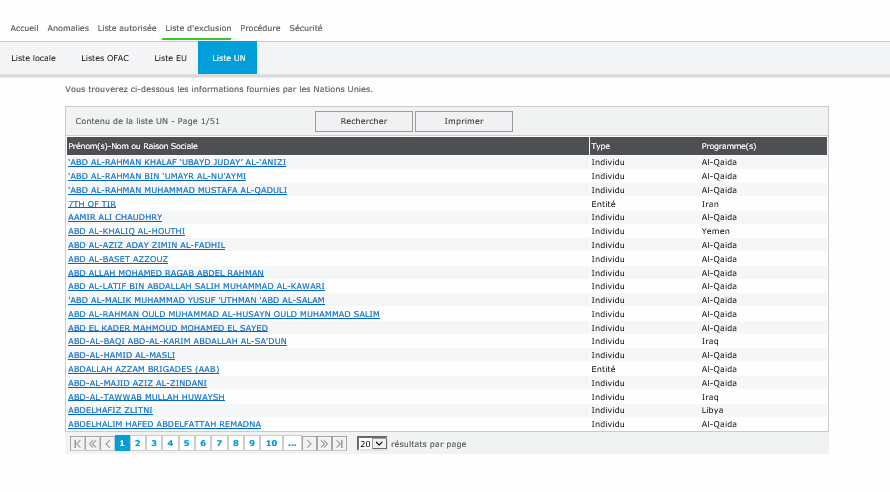Screen dimensions: 890x492
Task: Go to first page using pagination icon
Action: point(77,443)
